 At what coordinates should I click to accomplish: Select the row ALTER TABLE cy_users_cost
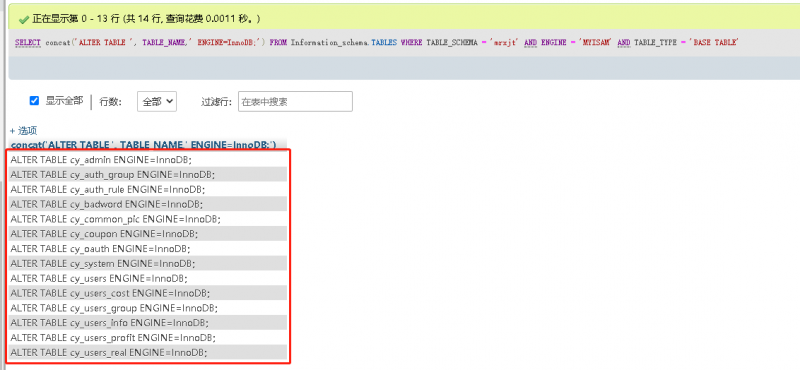click(148, 293)
